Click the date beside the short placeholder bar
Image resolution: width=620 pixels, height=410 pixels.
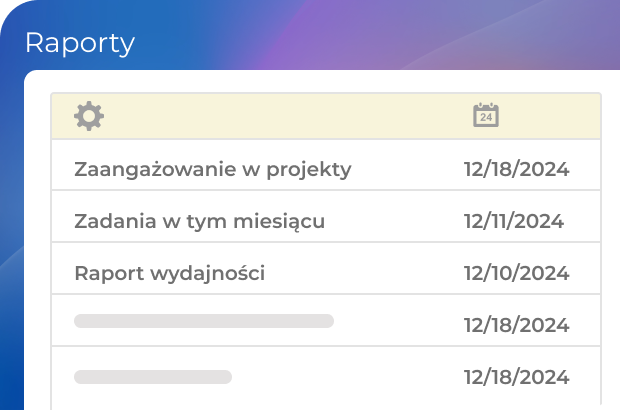point(516,377)
